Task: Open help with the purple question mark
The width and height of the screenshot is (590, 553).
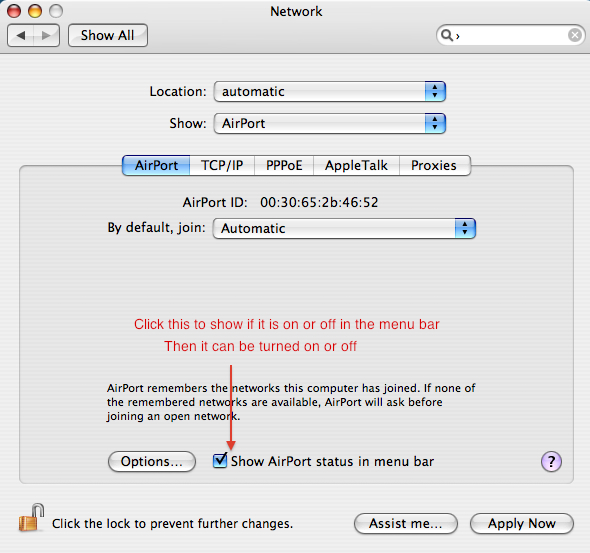Action: pyautogui.click(x=551, y=461)
